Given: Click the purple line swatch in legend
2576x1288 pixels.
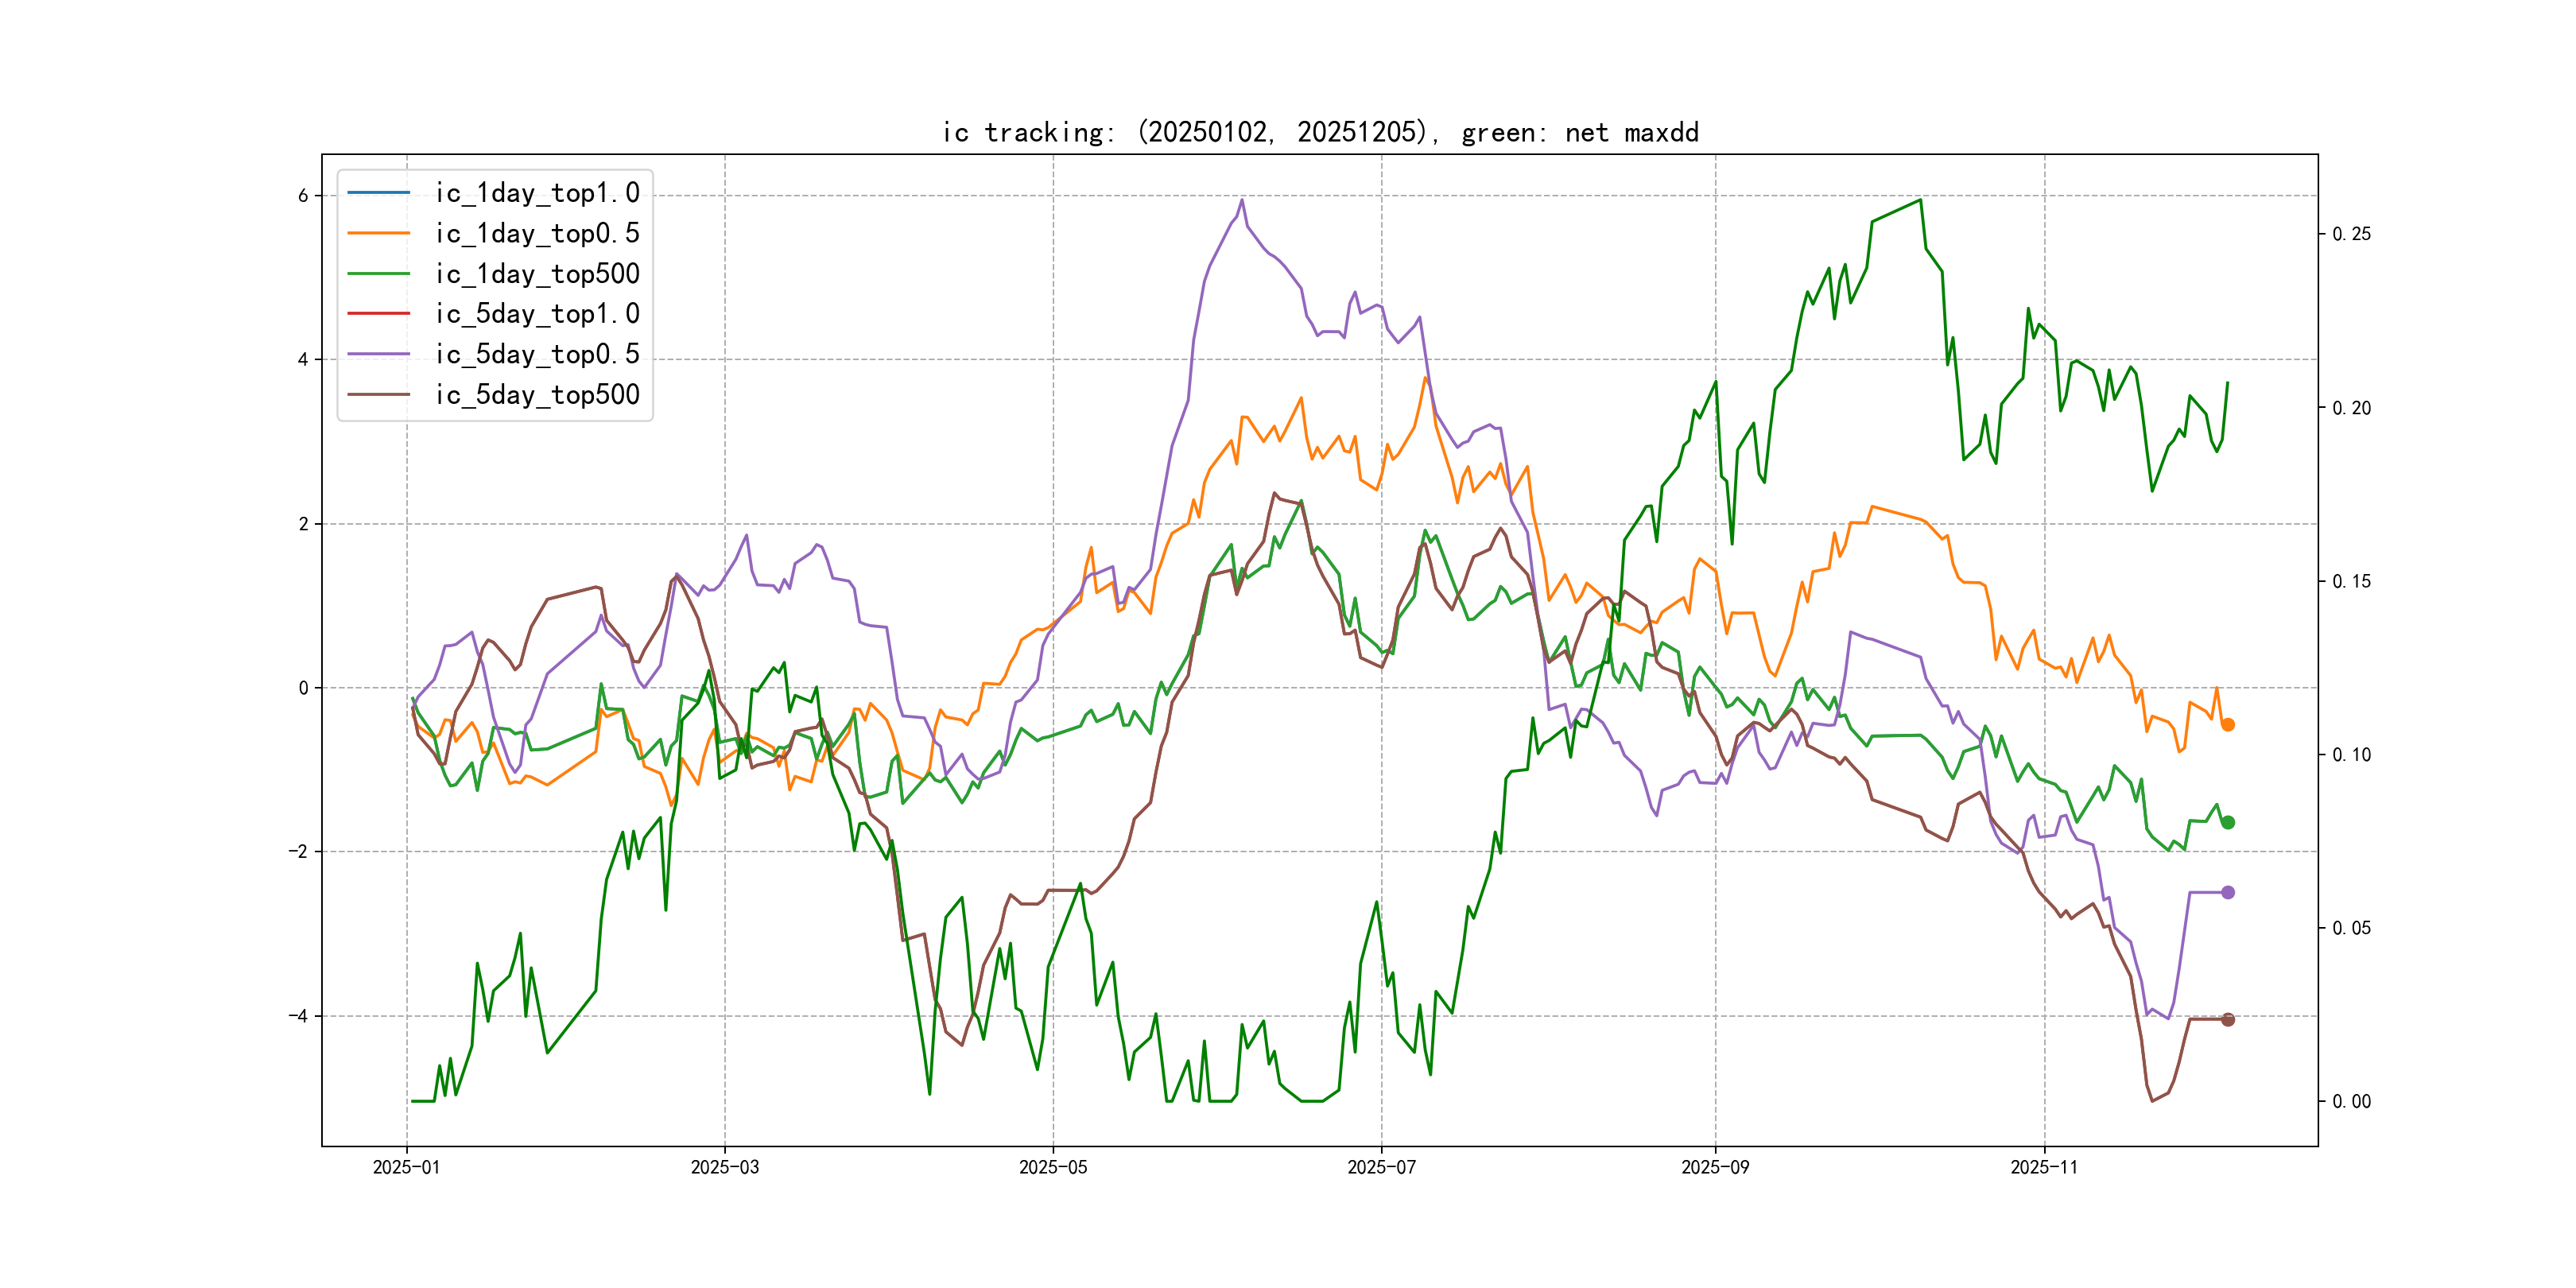Looking at the screenshot, I should click(x=378, y=354).
